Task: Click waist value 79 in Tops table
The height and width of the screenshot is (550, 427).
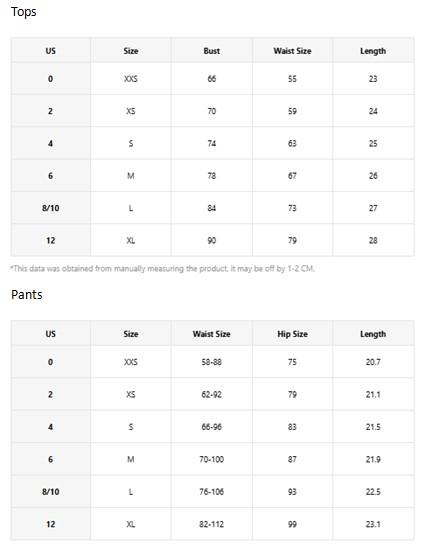Action: (292, 240)
